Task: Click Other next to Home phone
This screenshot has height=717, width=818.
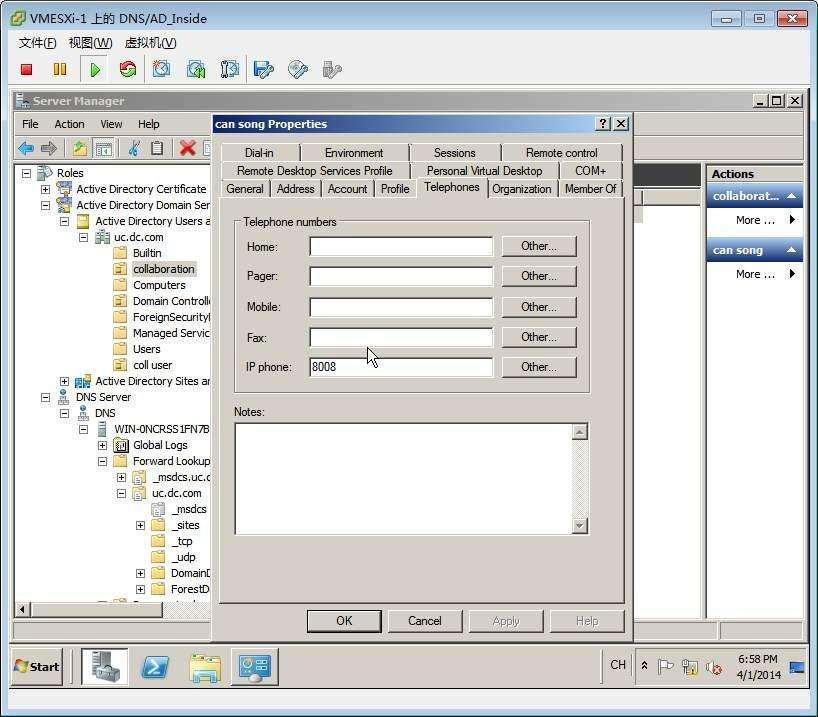Action: 539,246
